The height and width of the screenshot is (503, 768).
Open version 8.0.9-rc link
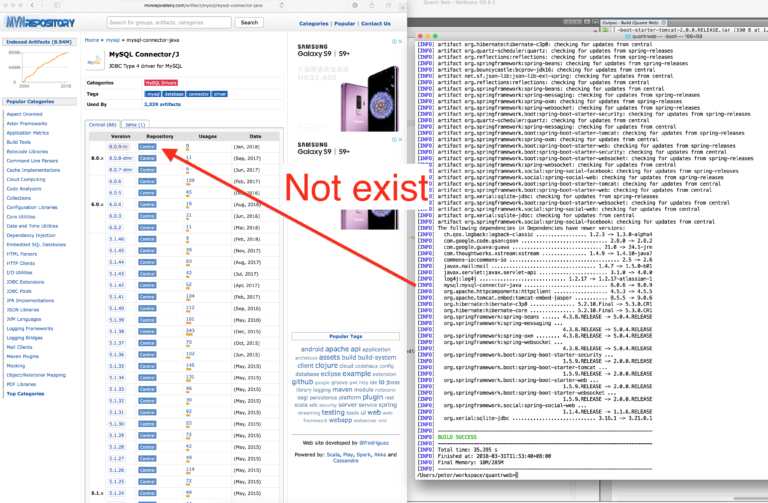(119, 147)
